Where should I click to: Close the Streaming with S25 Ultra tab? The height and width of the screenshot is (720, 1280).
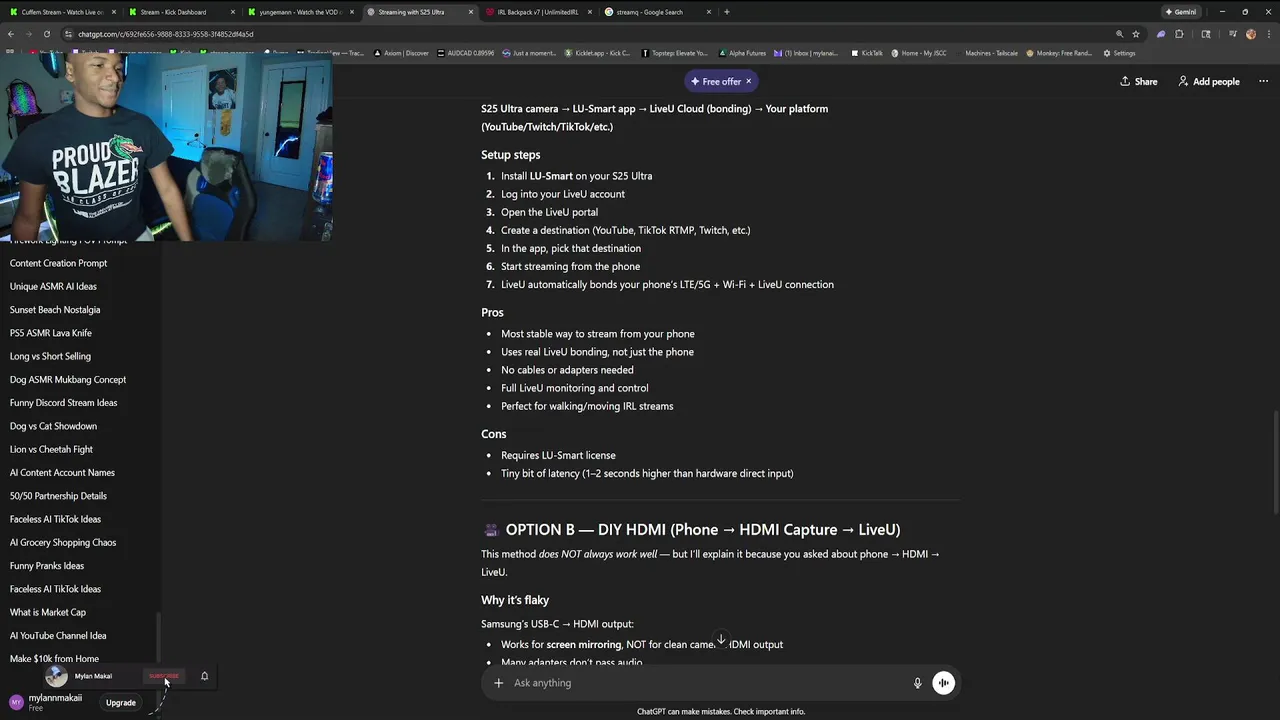[x=471, y=12]
